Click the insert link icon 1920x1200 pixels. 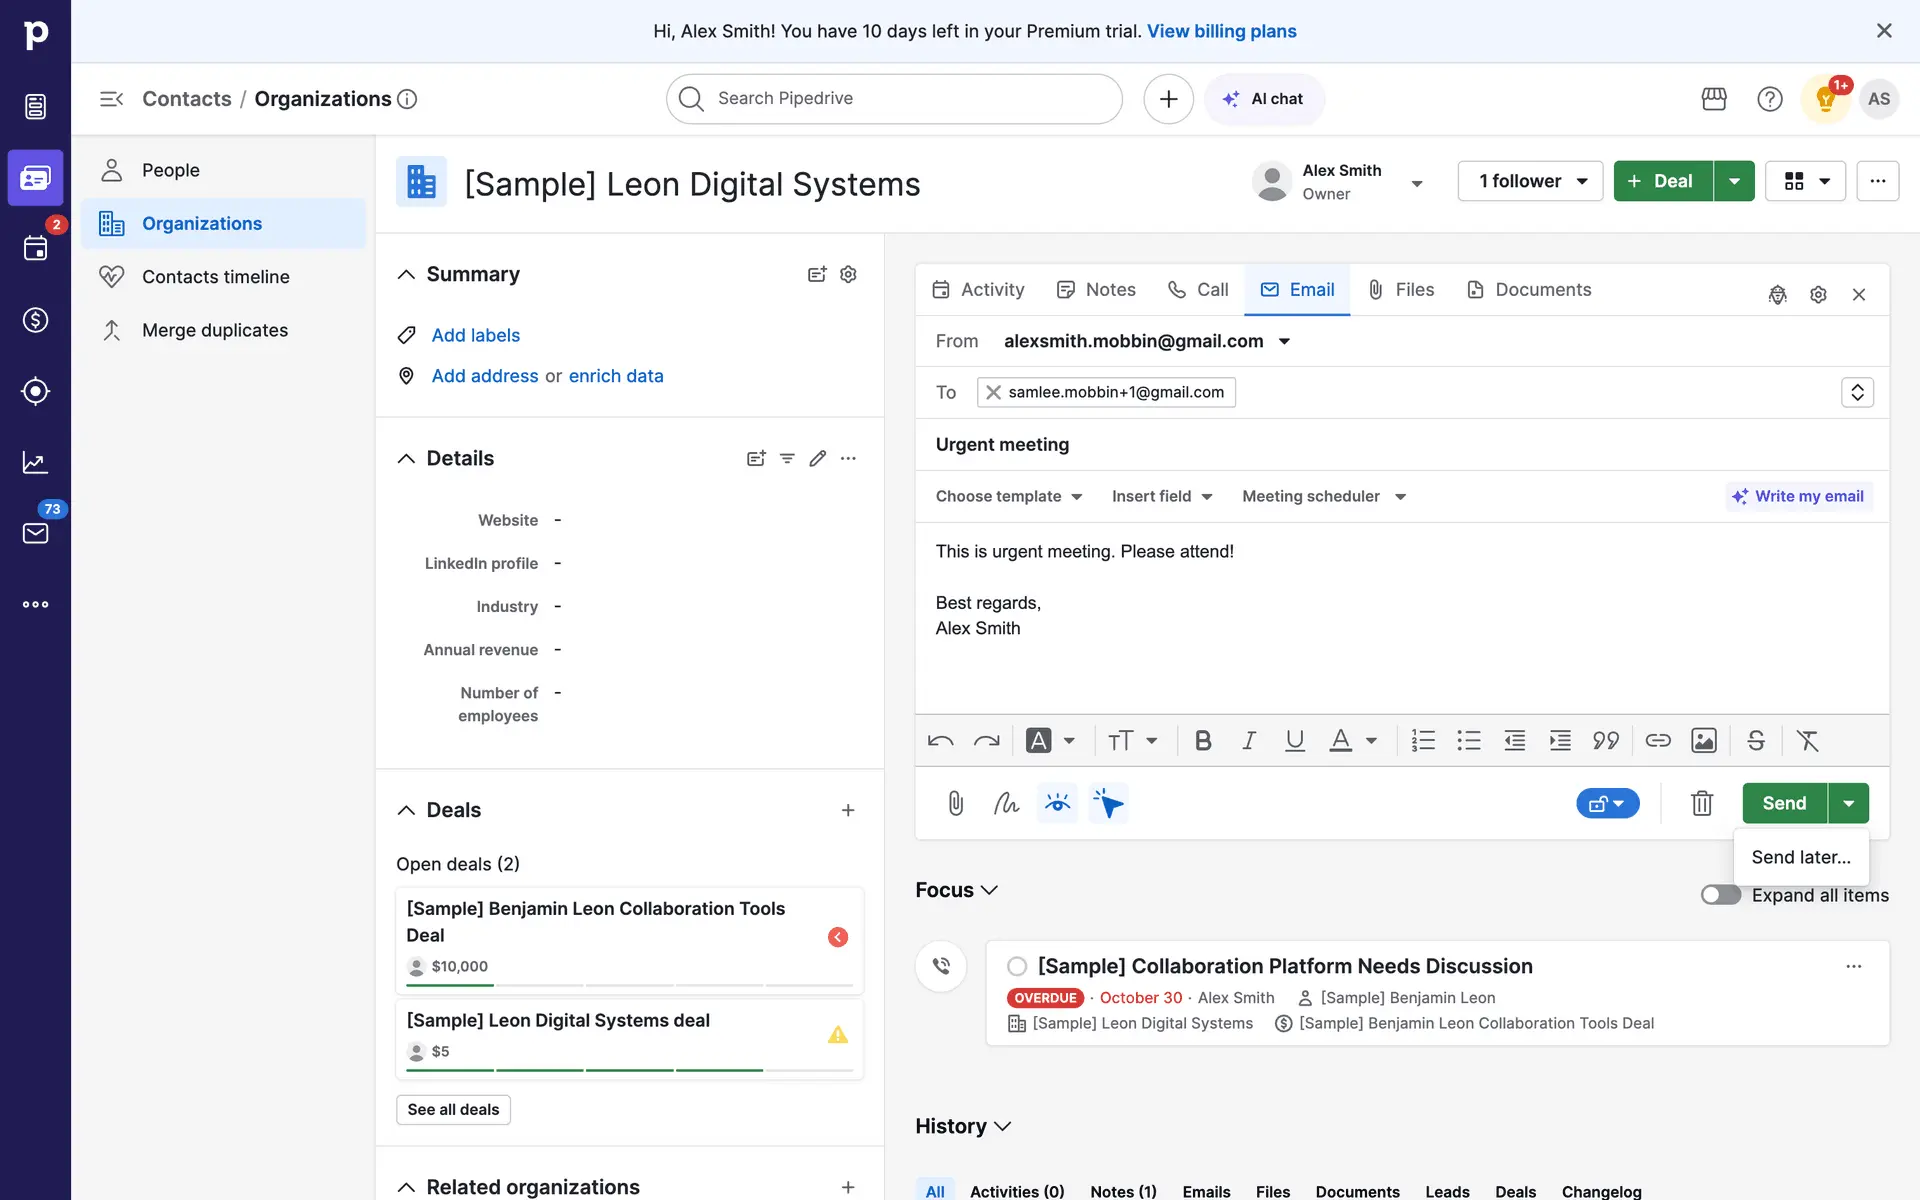coord(1658,741)
